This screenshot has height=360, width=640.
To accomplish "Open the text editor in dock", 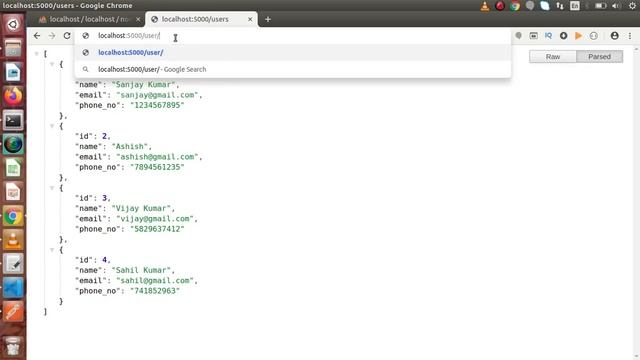I will pos(13,264).
